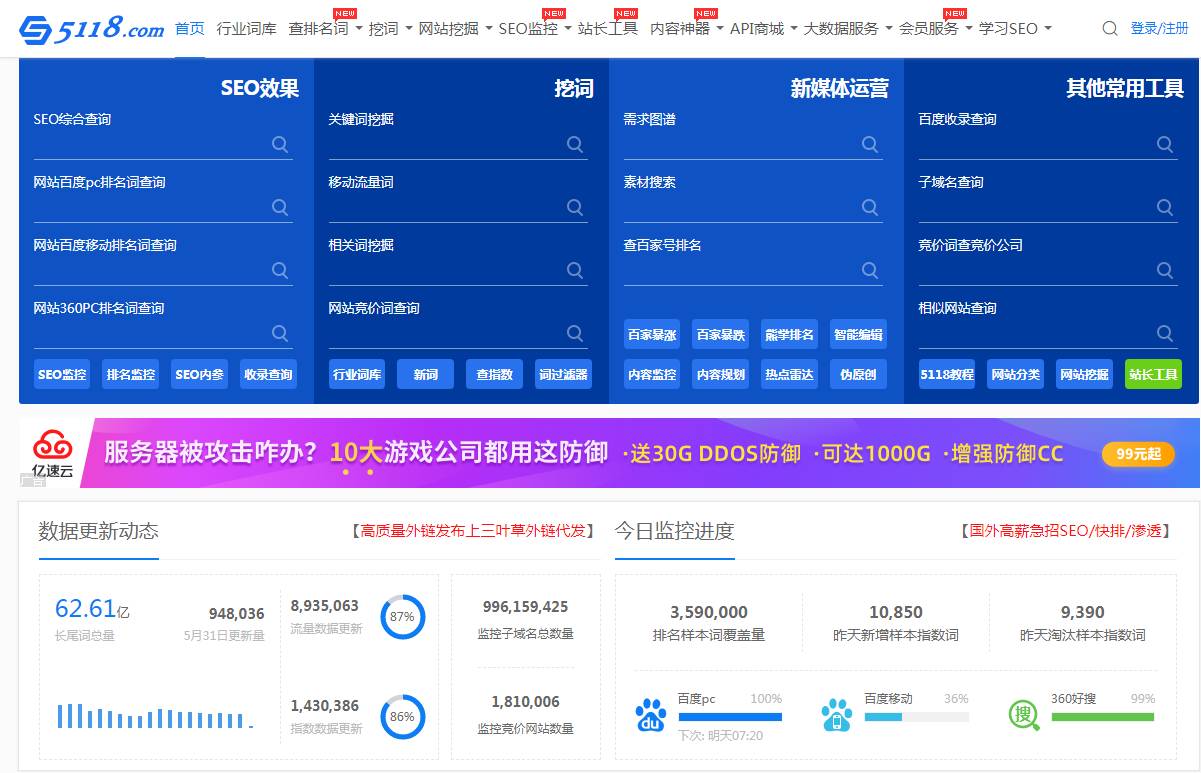Click the SEO监控 button

62,374
